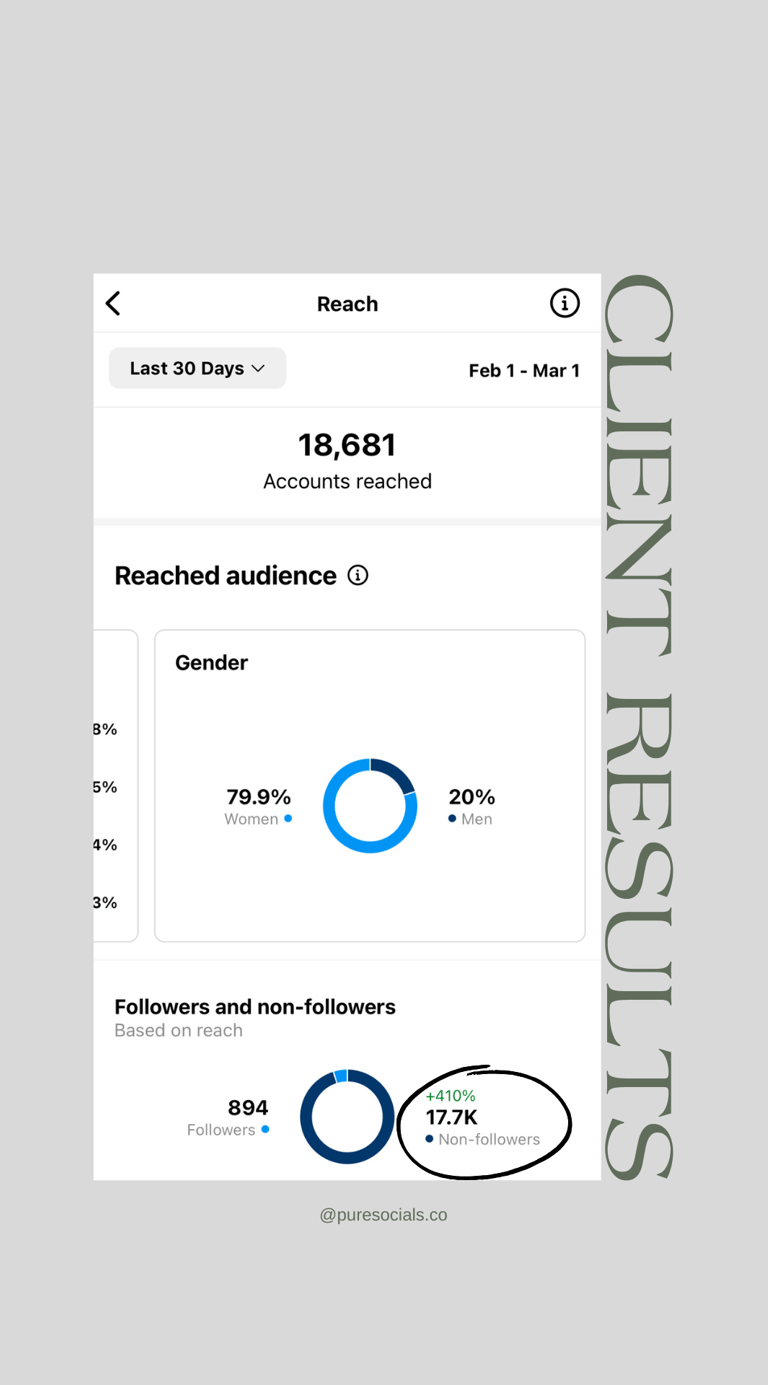Tap the partially visible card left of Gender

coord(114,785)
